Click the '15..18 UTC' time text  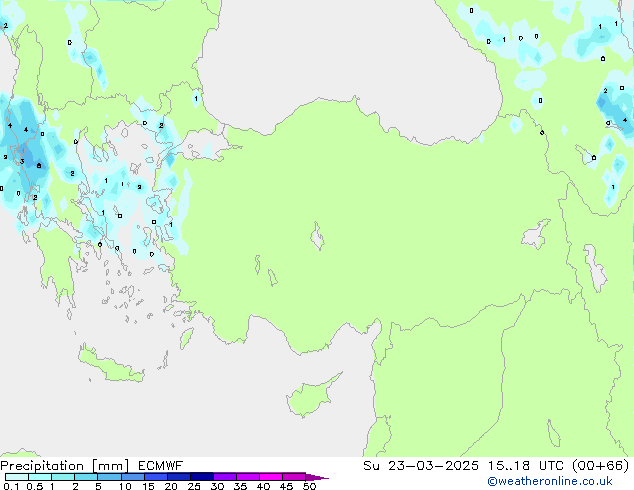pos(525,466)
